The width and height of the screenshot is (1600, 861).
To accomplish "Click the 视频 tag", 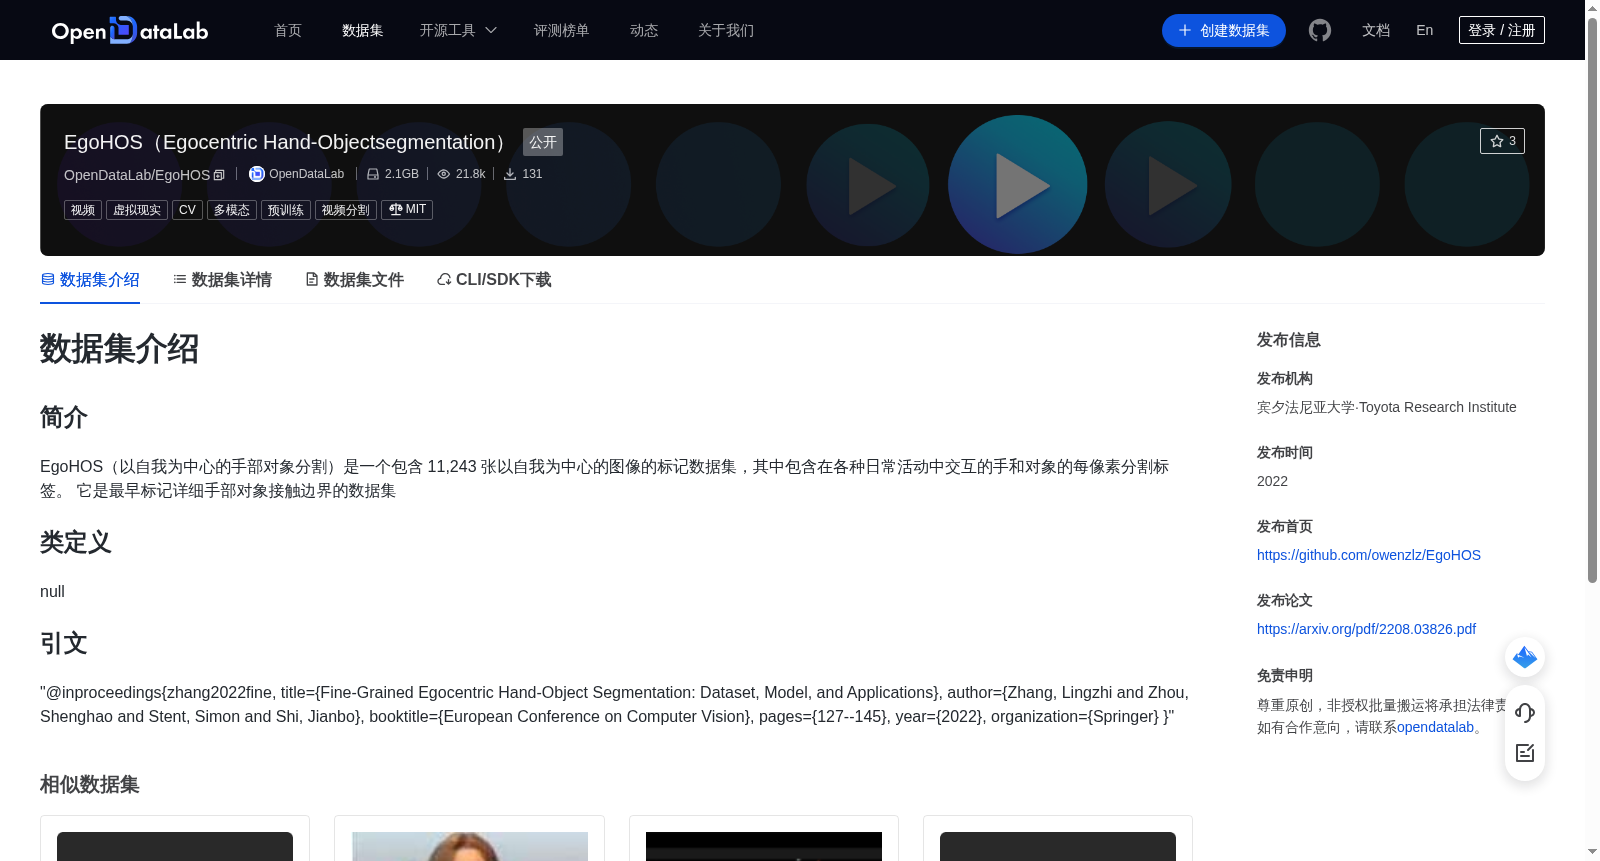I will 83,210.
